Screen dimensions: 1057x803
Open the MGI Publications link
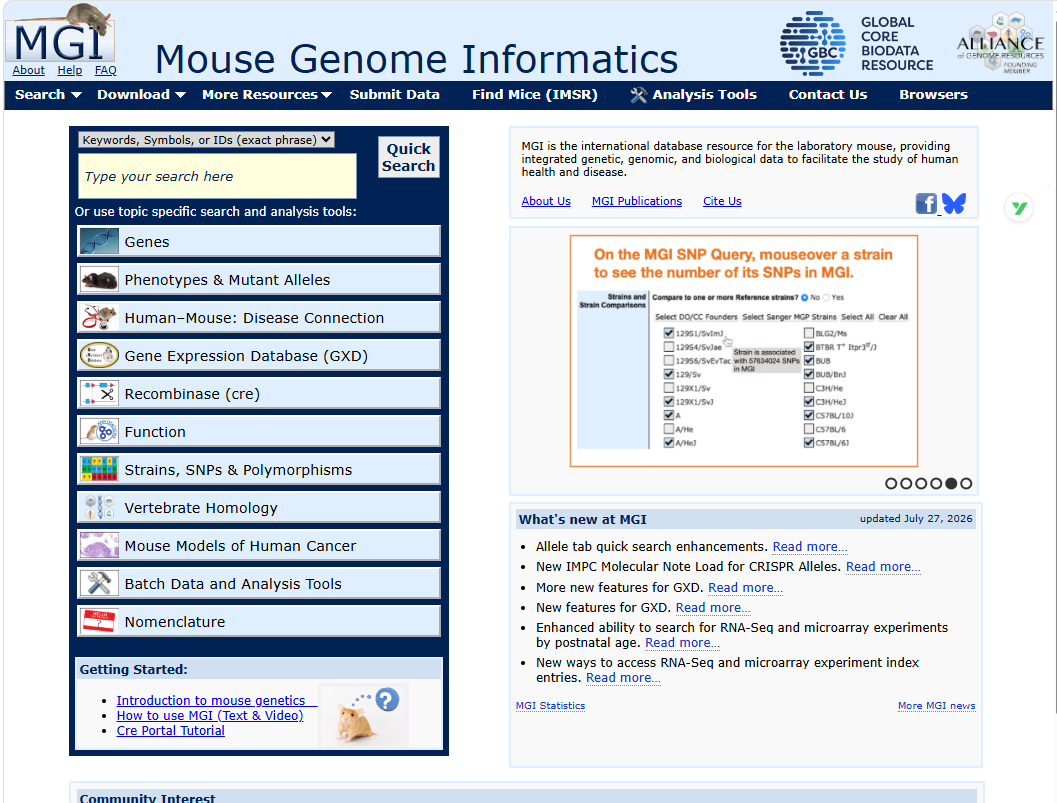636,201
